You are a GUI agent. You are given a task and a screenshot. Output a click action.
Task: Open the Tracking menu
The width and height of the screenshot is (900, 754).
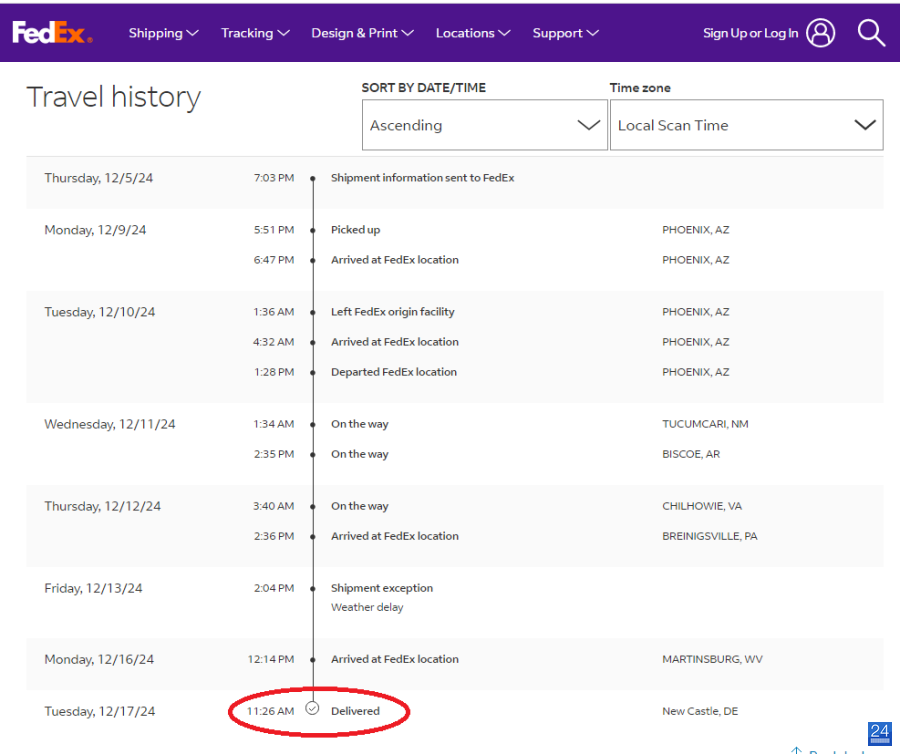pyautogui.click(x=255, y=33)
